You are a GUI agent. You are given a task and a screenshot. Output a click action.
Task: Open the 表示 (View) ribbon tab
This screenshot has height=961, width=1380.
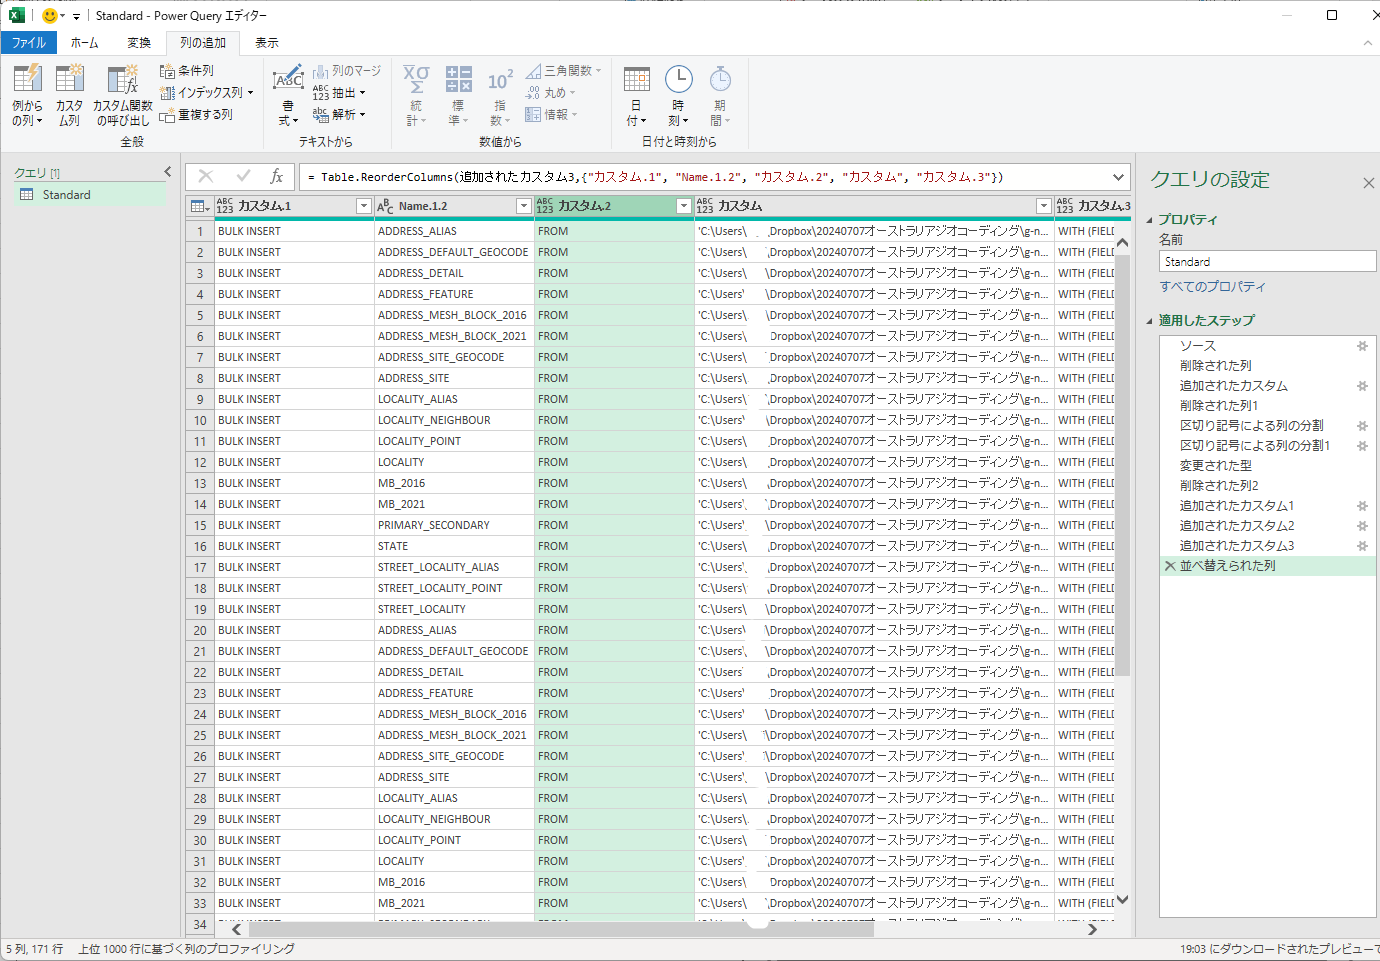tap(266, 43)
